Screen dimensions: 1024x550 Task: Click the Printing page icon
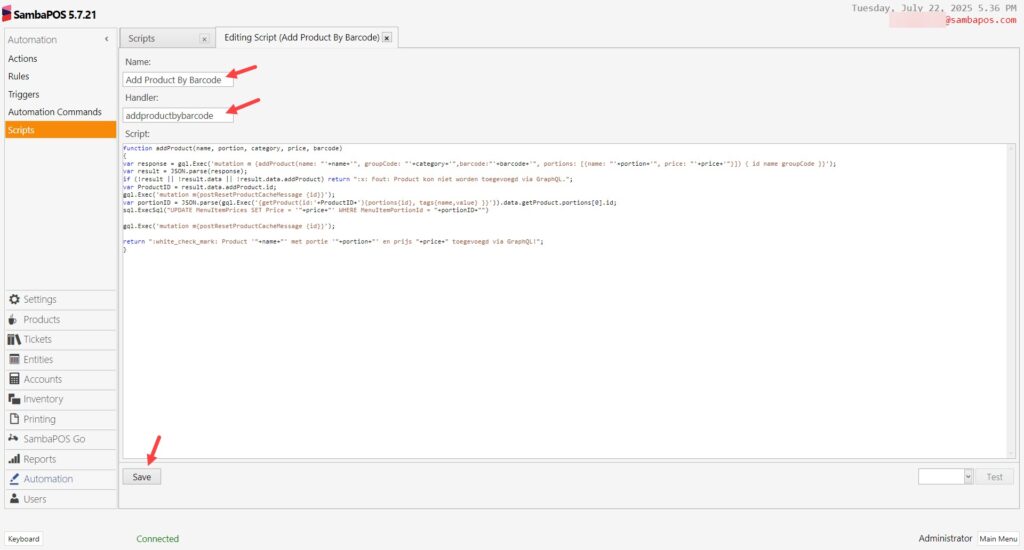pos(14,419)
